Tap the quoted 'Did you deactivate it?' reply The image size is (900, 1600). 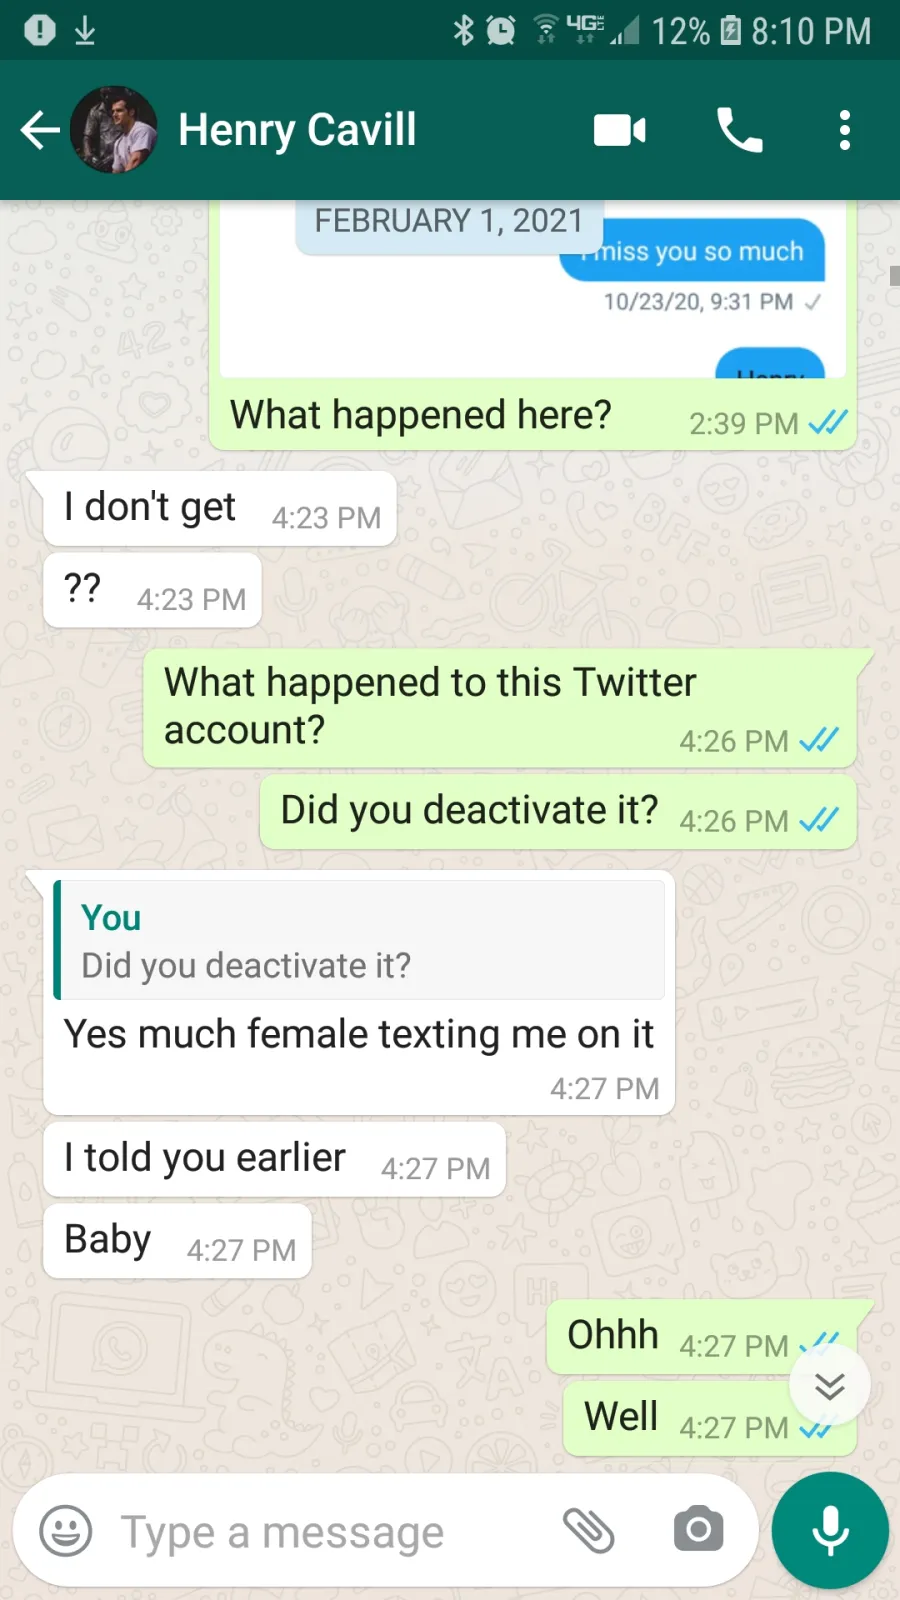click(x=359, y=940)
